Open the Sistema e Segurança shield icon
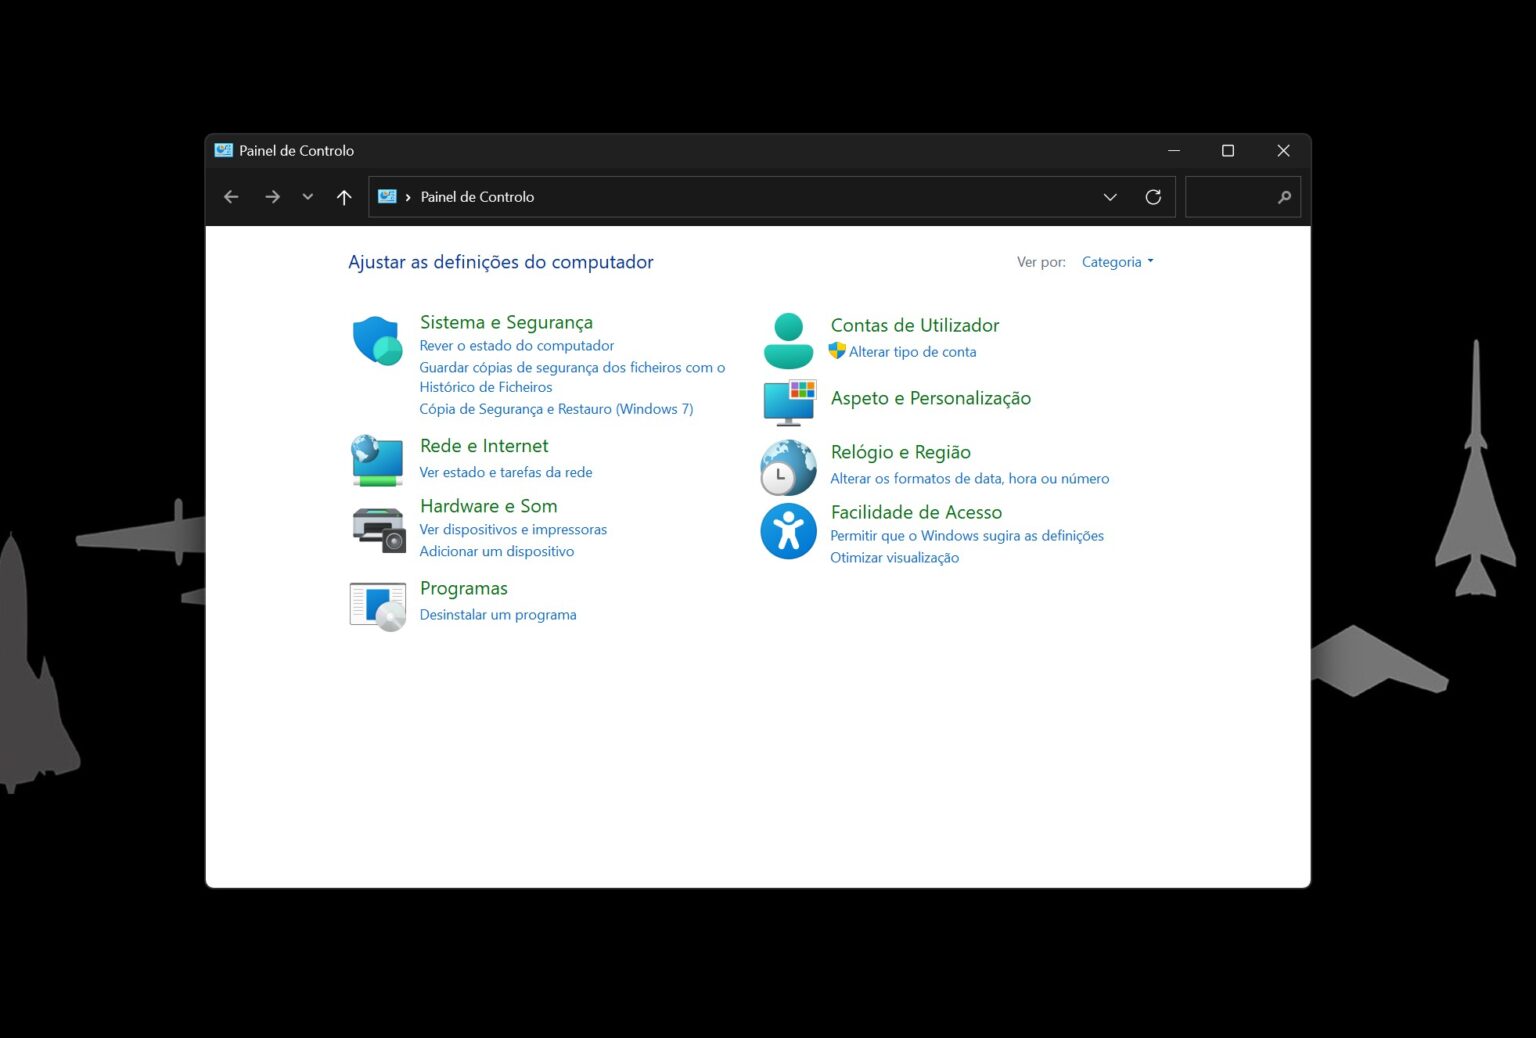This screenshot has width=1536, height=1038. coord(377,341)
